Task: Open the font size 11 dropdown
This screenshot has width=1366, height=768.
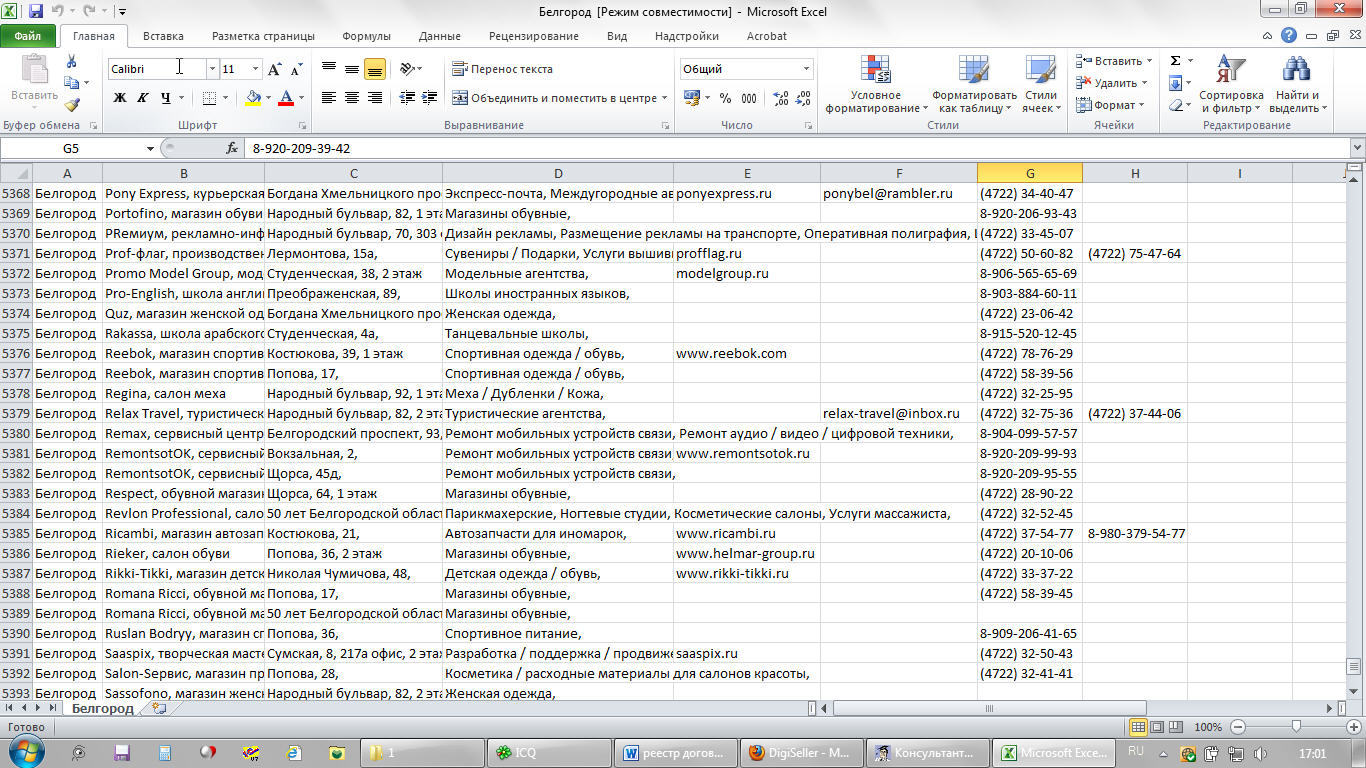Action: (255, 69)
